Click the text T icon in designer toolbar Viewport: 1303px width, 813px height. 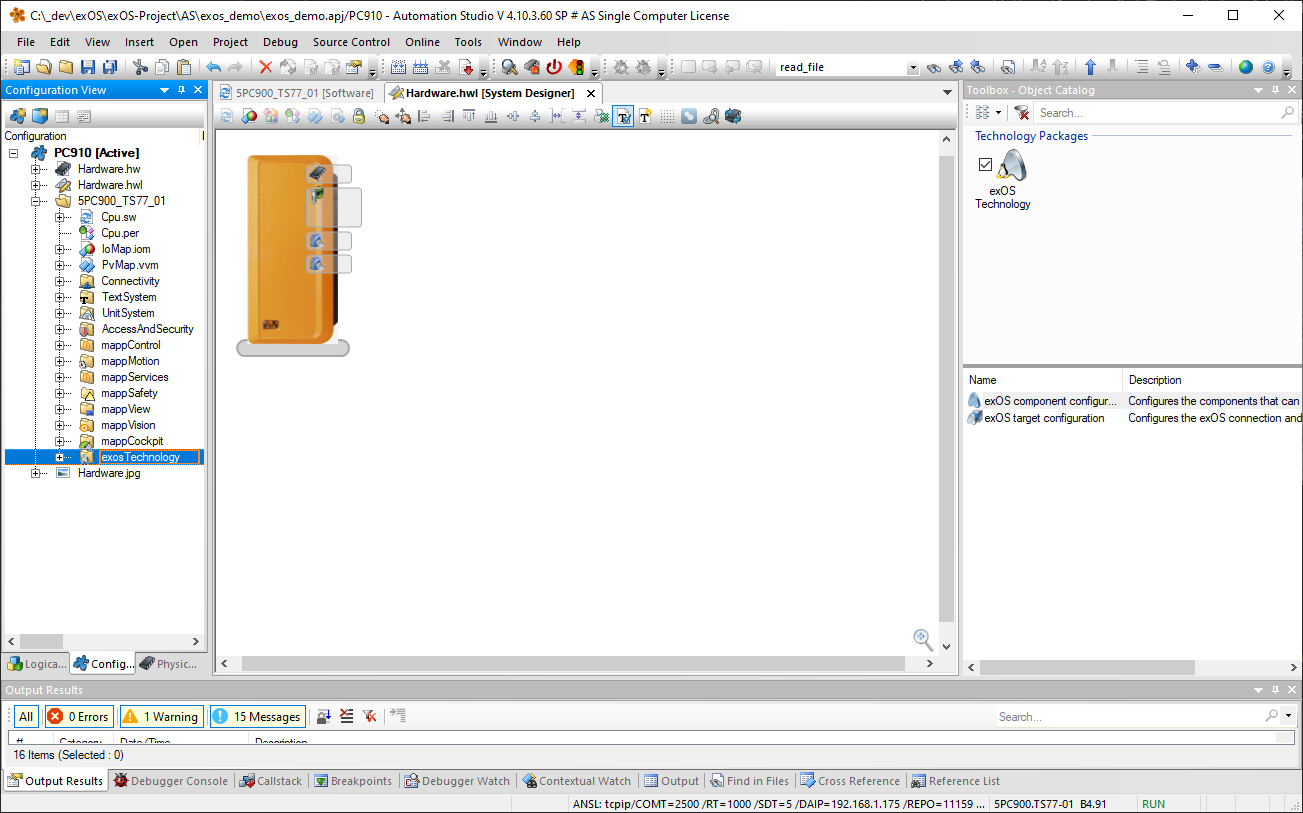point(645,116)
